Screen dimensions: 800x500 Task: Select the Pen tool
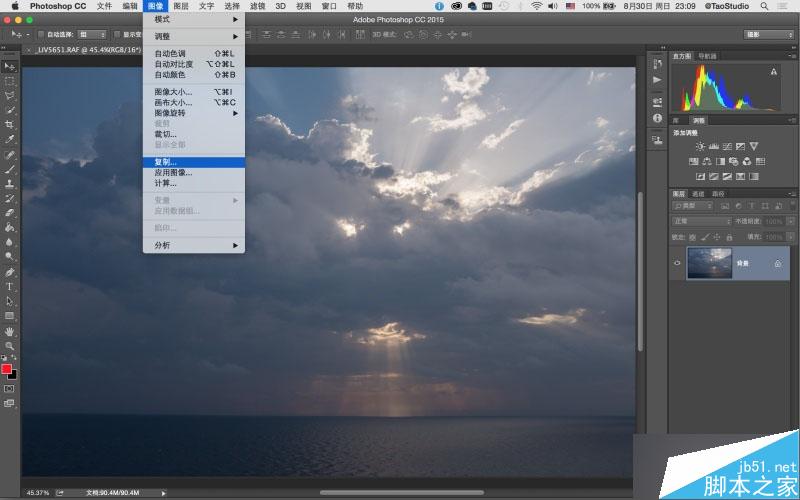click(x=9, y=272)
